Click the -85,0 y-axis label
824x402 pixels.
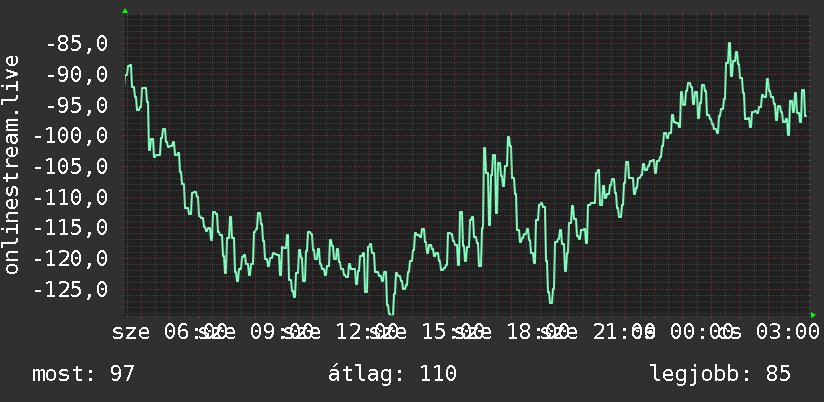pos(77,44)
